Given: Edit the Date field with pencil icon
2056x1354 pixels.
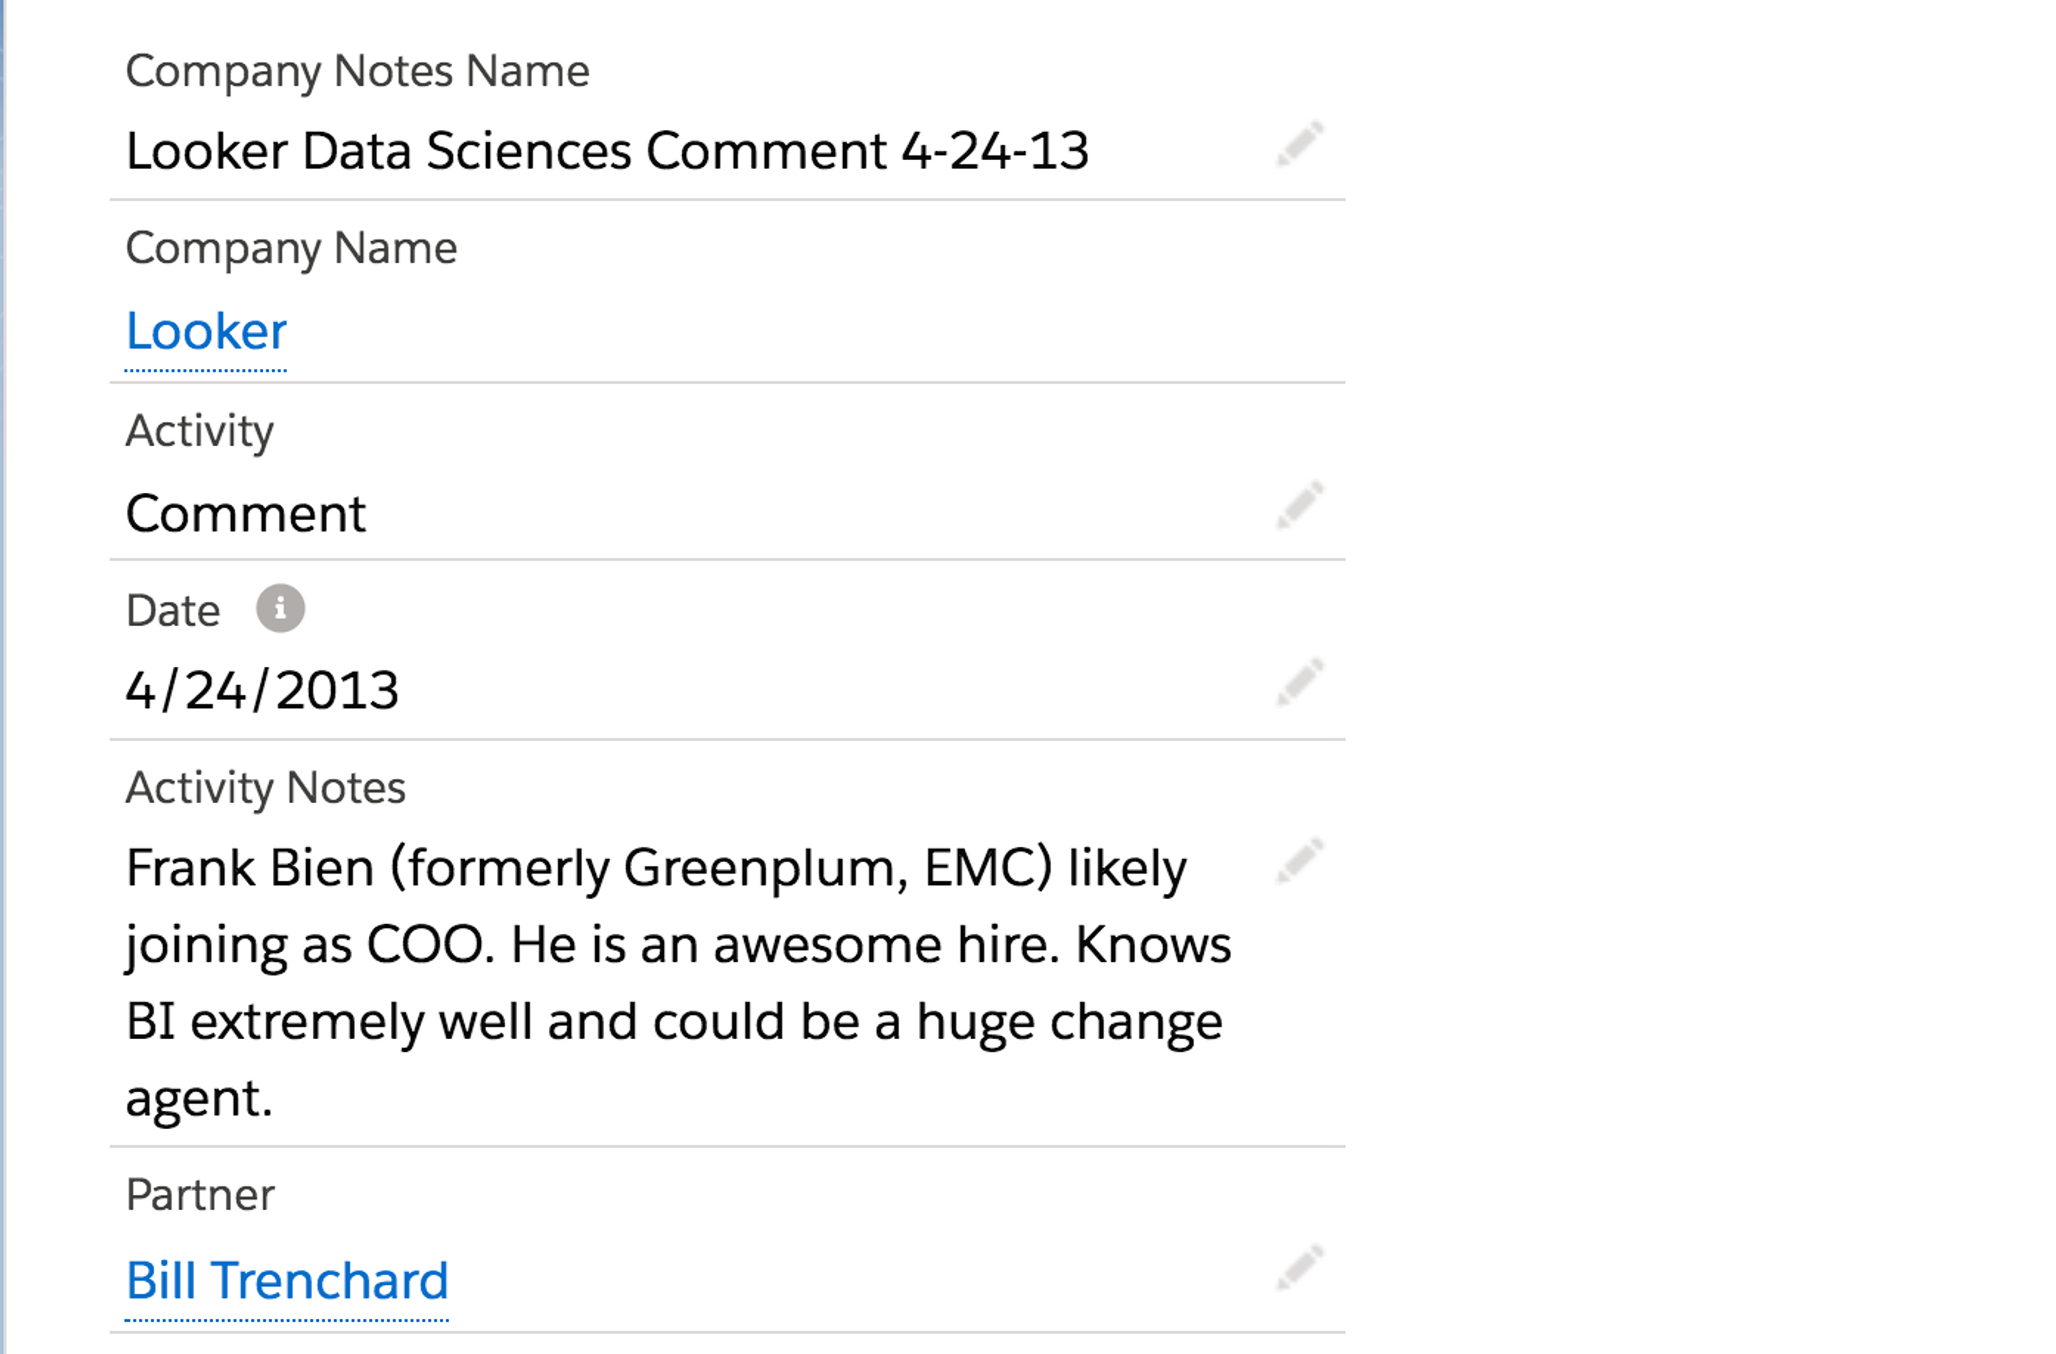Looking at the screenshot, I should click(x=1300, y=682).
